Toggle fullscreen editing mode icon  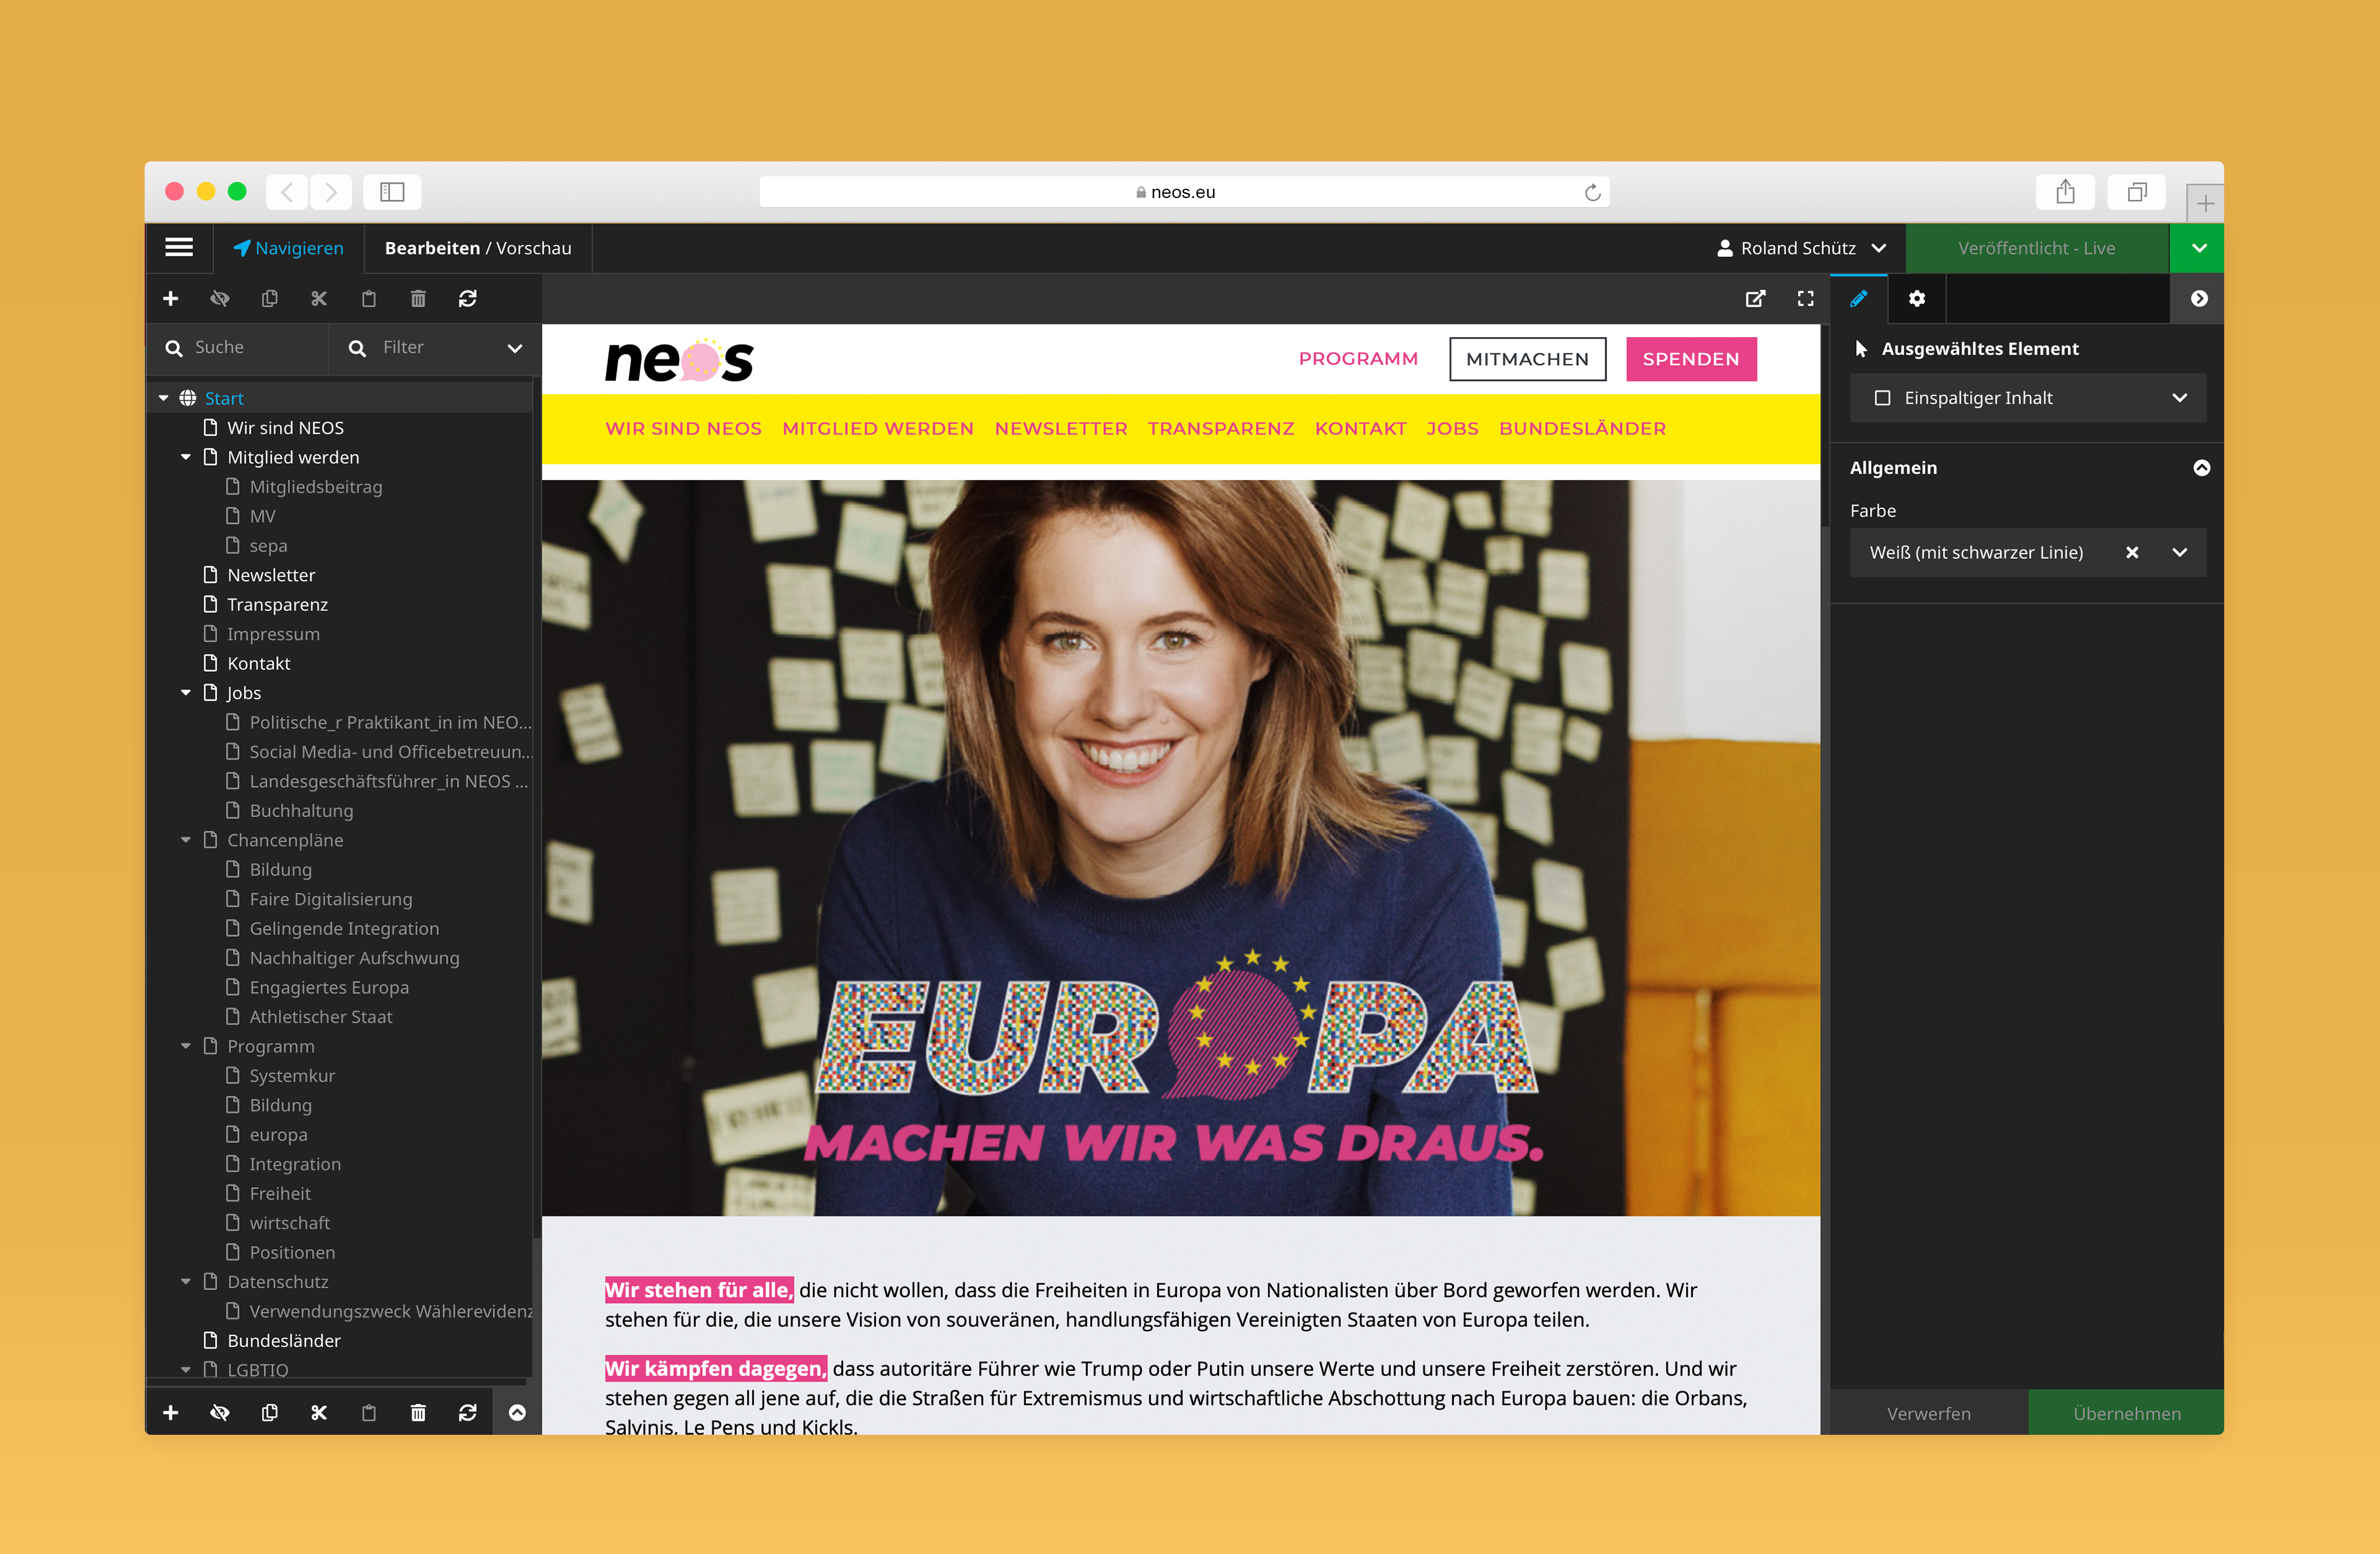click(1805, 298)
